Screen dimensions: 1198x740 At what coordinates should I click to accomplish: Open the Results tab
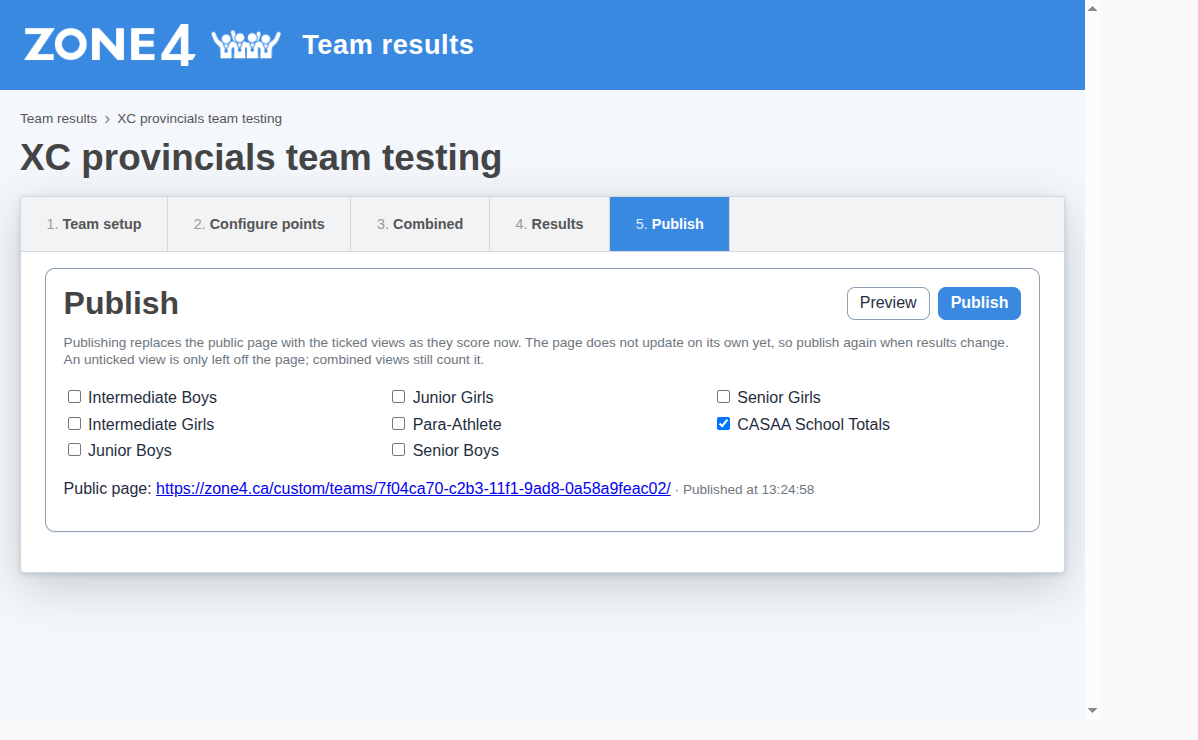tap(549, 224)
